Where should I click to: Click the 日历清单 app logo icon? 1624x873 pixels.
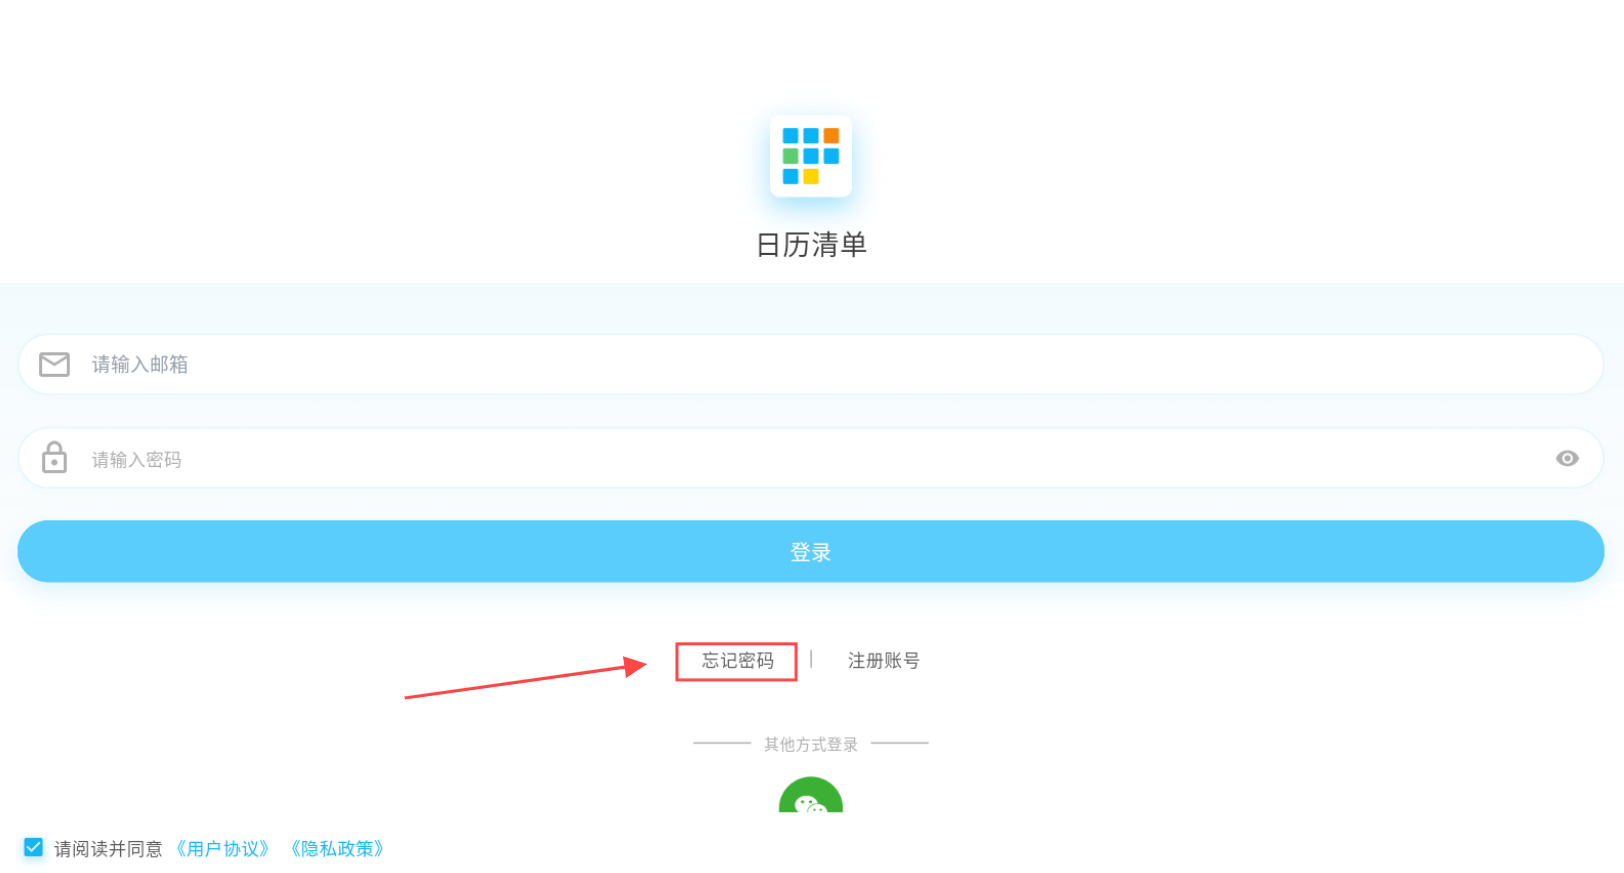click(811, 156)
